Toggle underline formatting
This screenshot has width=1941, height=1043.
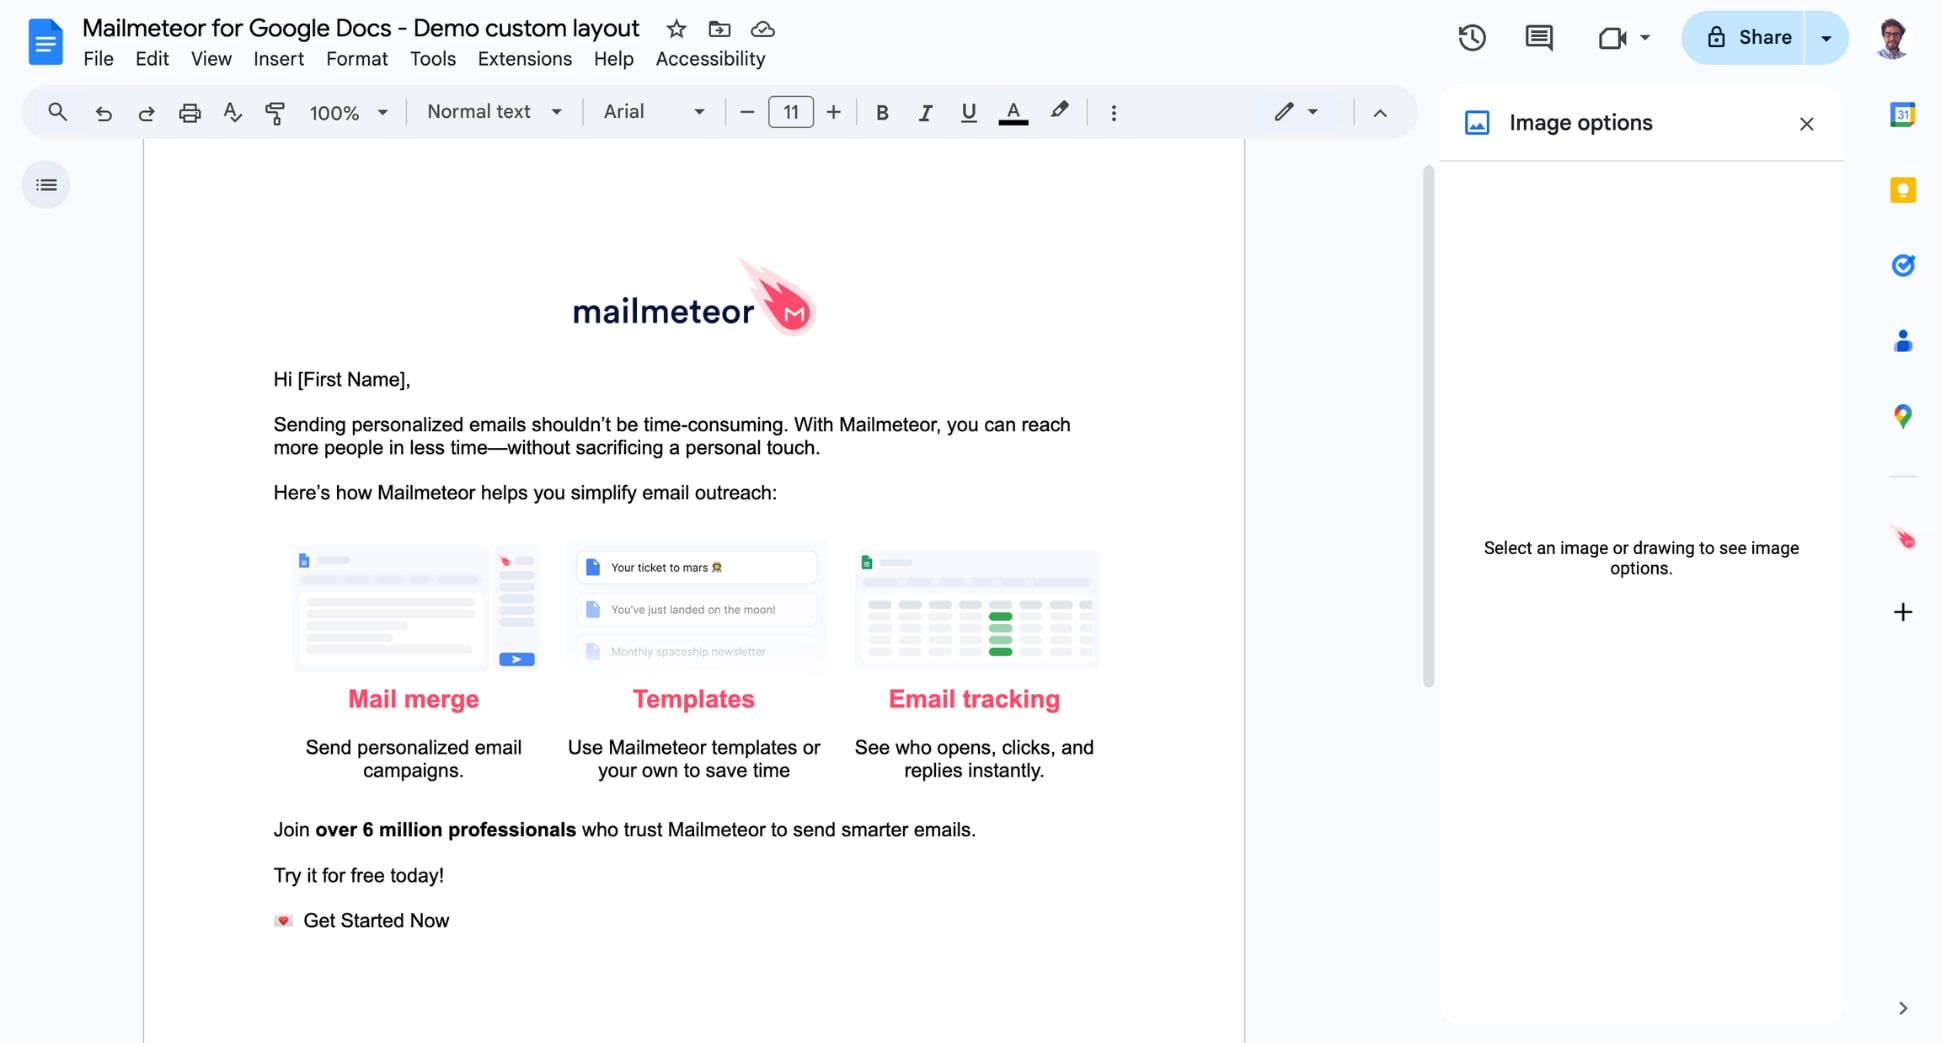click(x=968, y=113)
